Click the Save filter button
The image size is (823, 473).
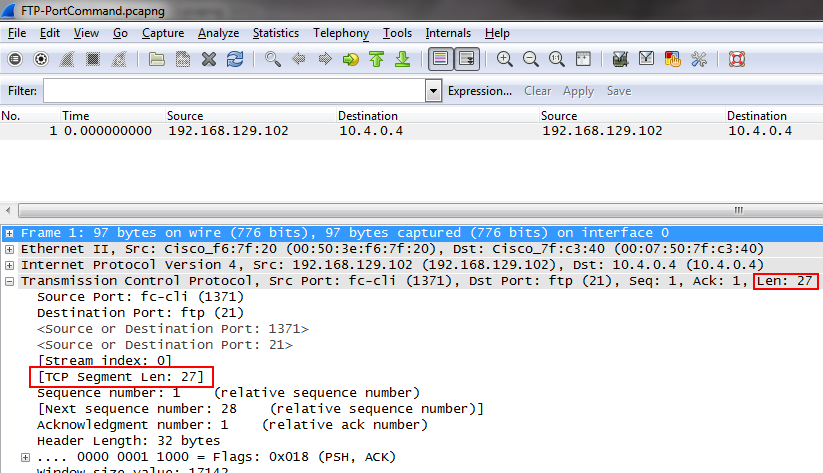(x=619, y=91)
